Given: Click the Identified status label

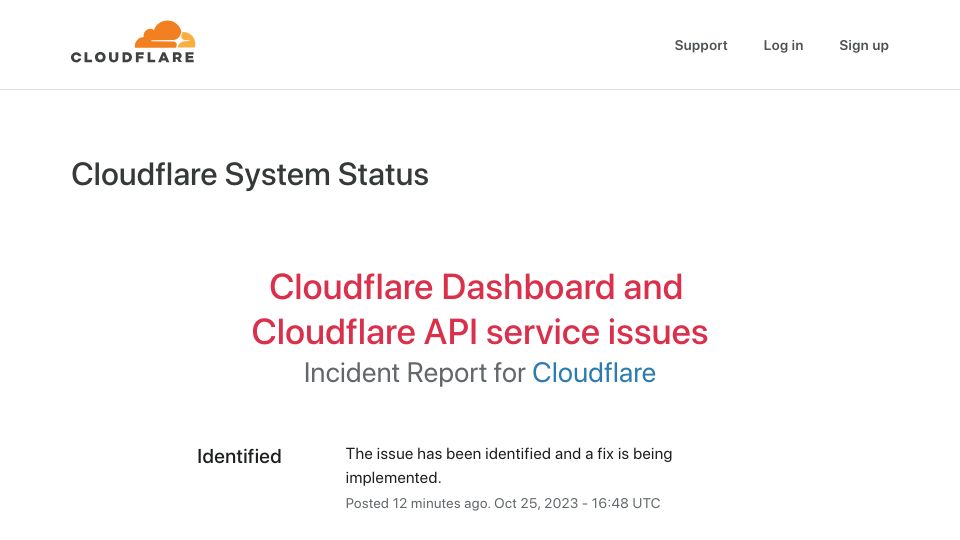Looking at the screenshot, I should click(239, 456).
